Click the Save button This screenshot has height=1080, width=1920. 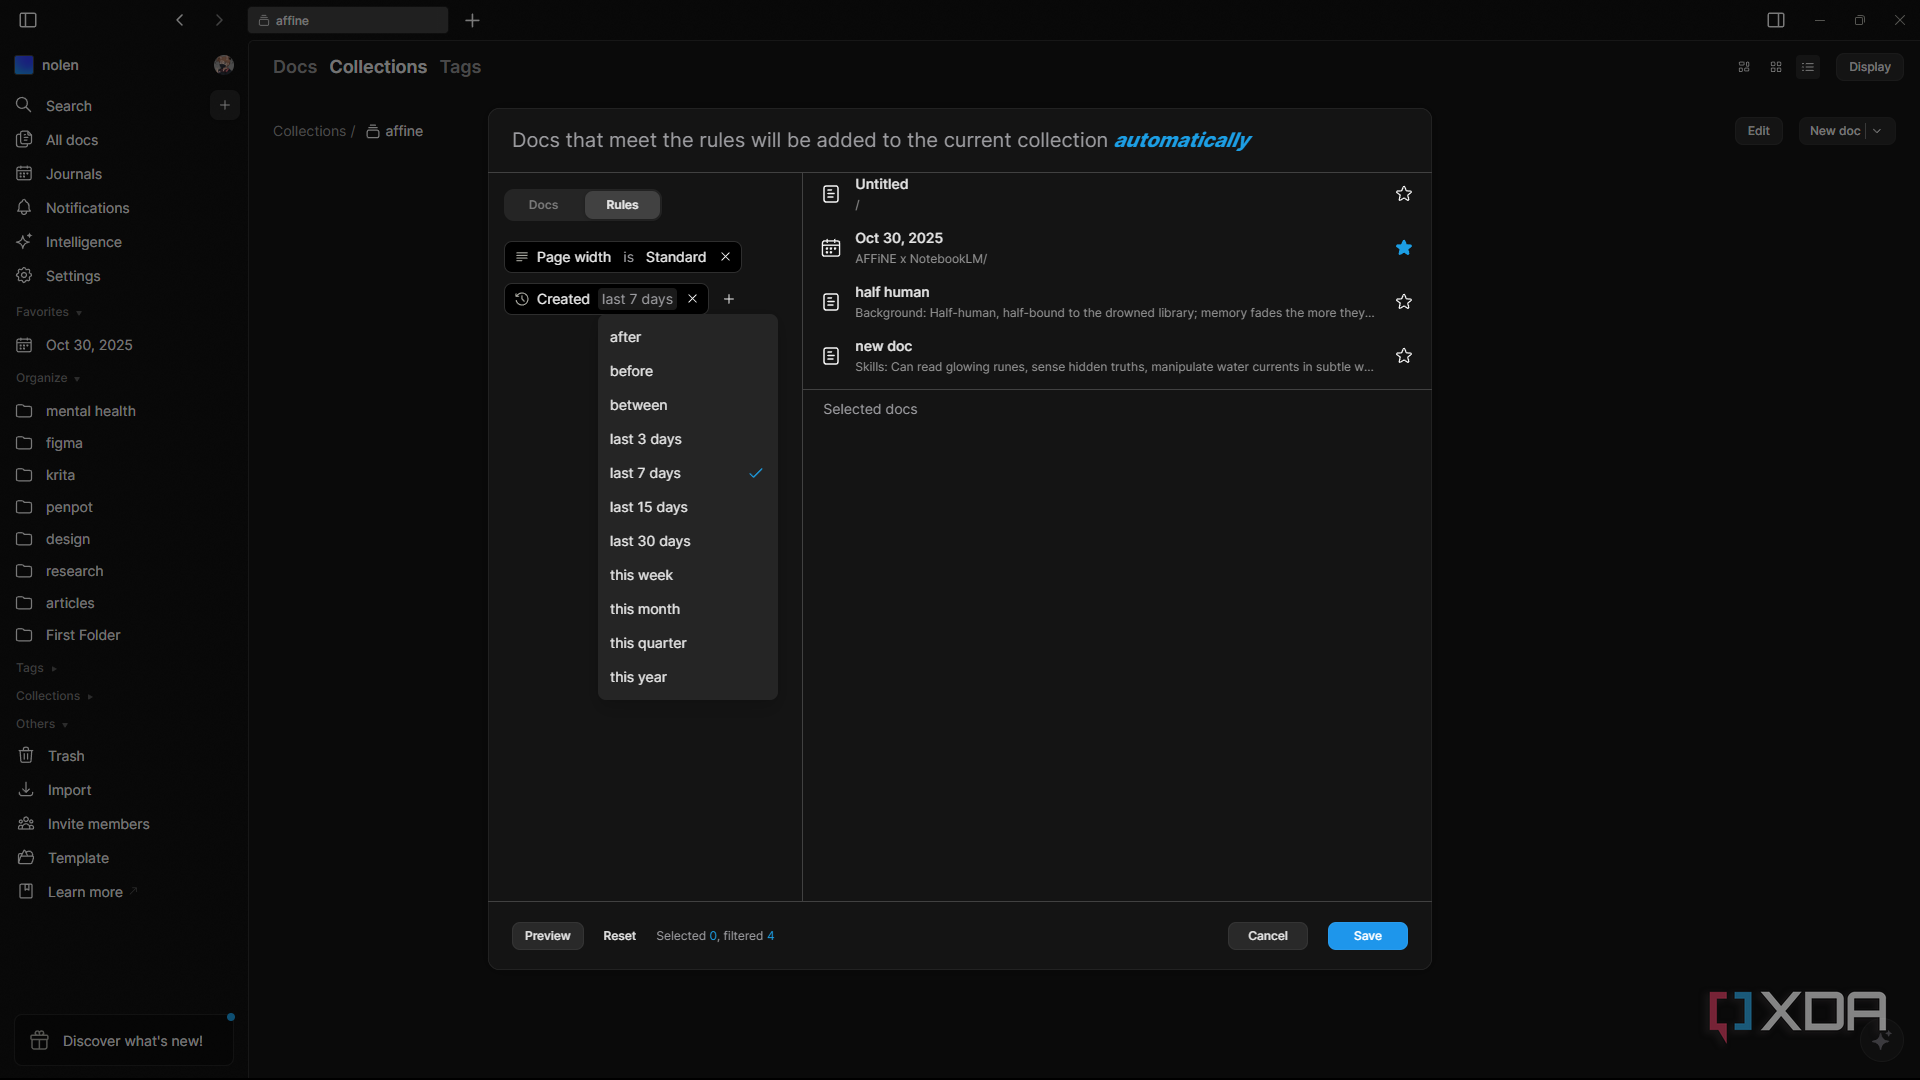[x=1368, y=936]
